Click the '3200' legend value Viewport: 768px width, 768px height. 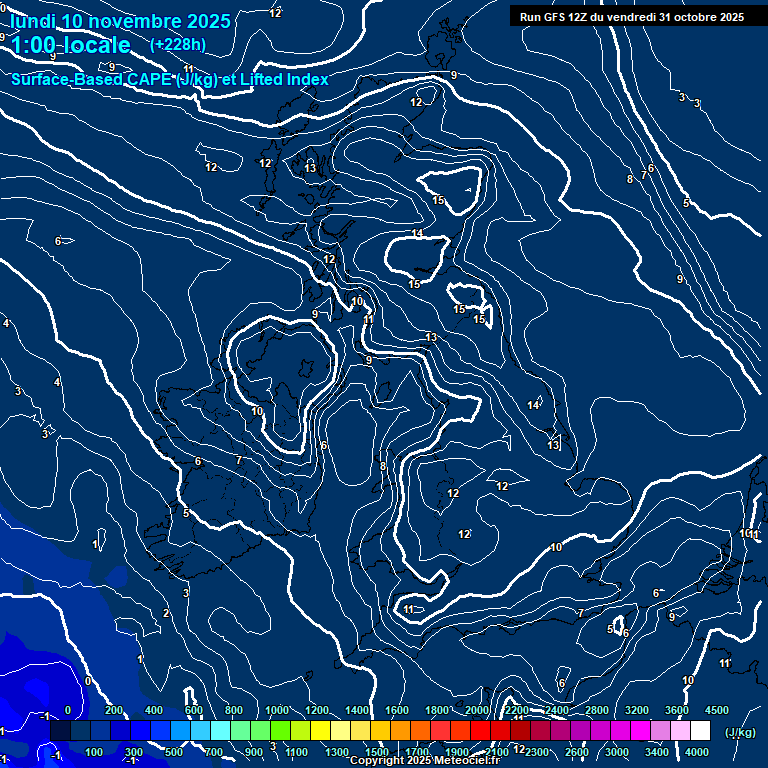[637, 710]
